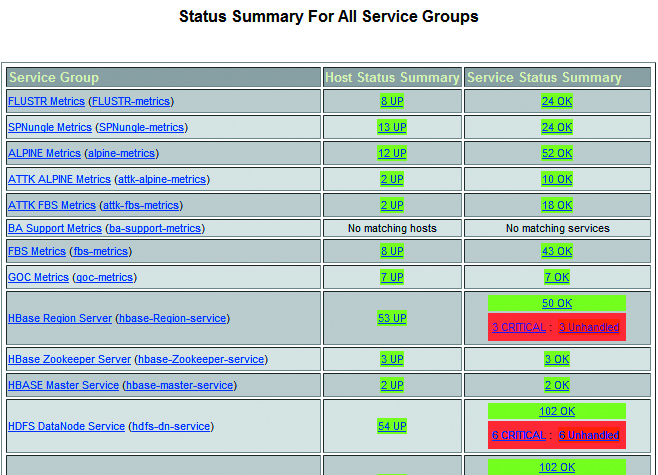Click the 12 UP host status for ALPINE Metrics

click(392, 154)
